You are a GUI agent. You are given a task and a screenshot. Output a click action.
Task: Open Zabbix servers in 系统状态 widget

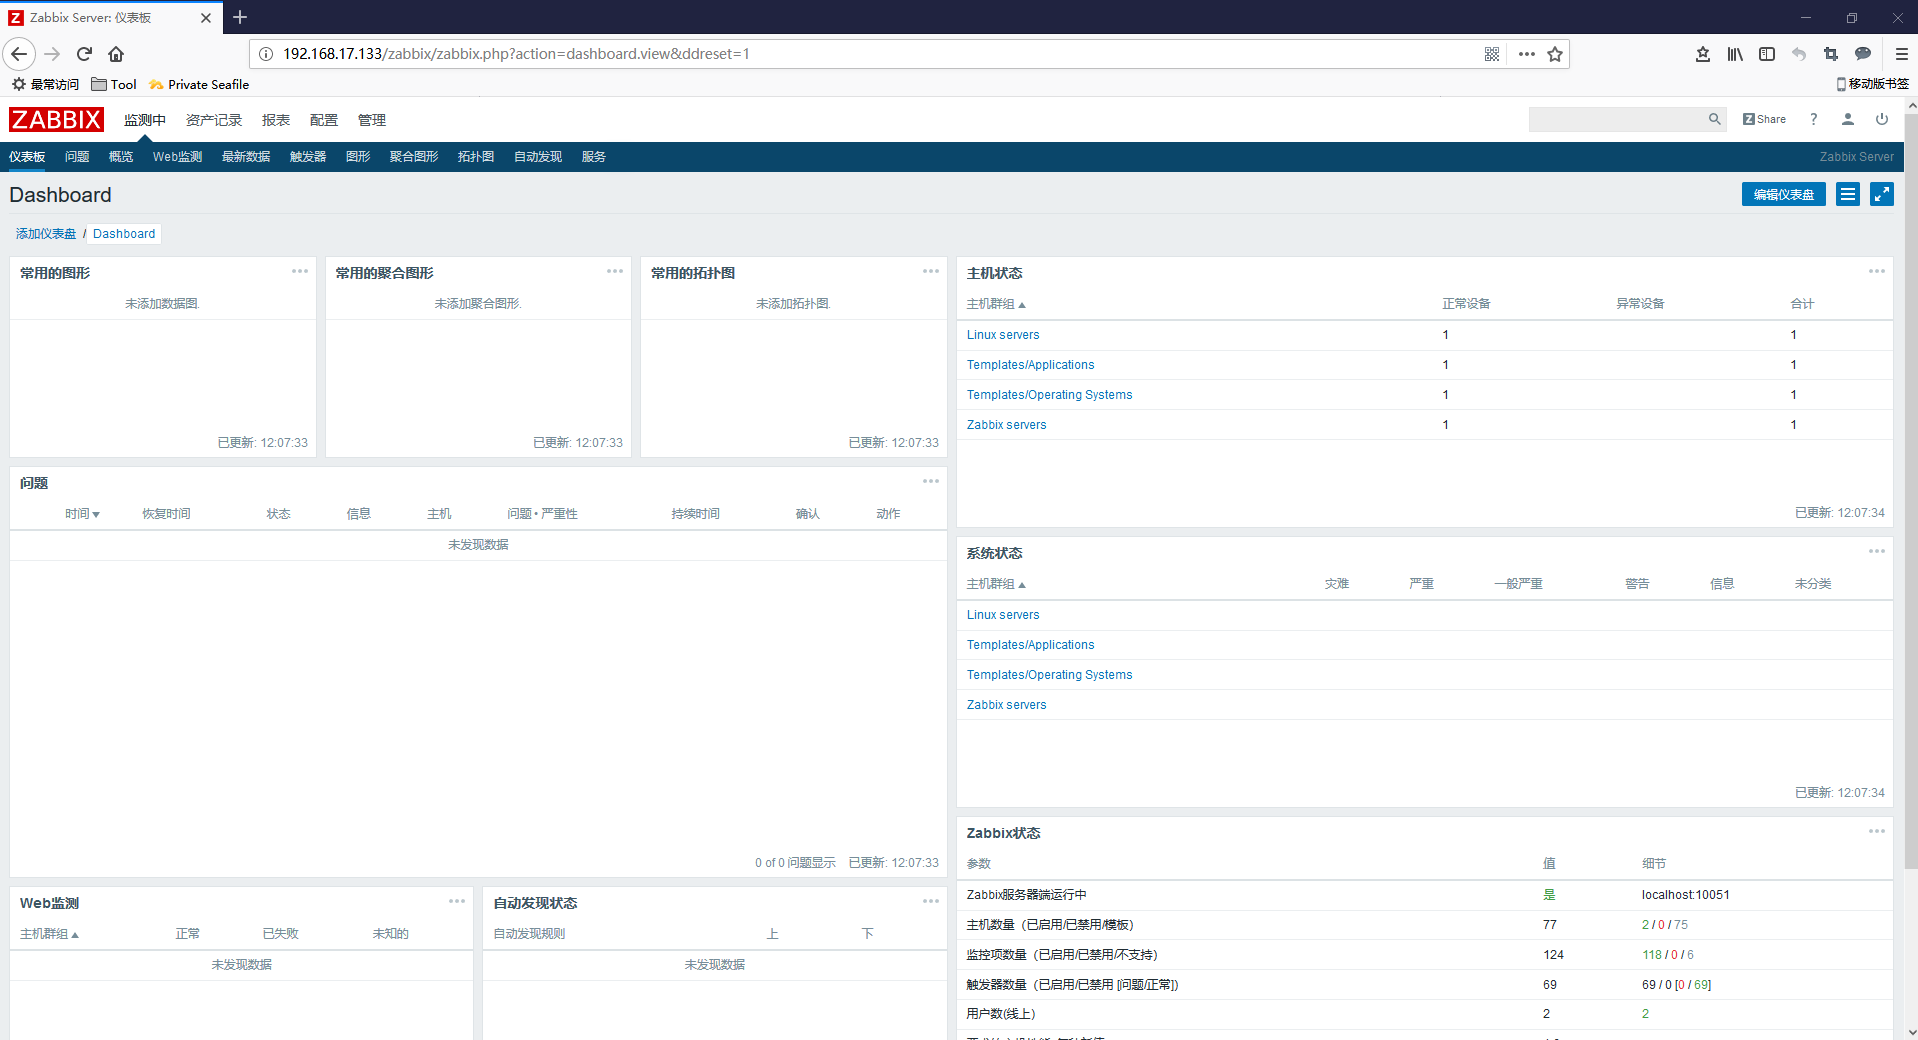click(1006, 705)
